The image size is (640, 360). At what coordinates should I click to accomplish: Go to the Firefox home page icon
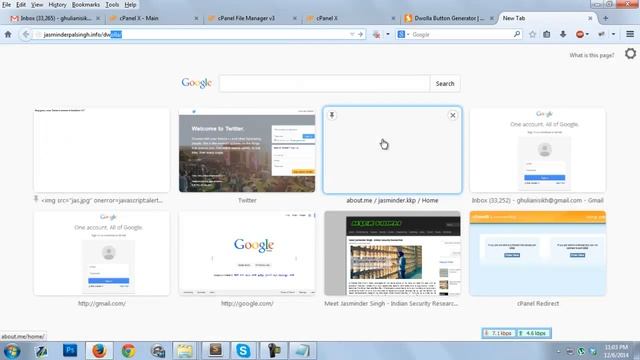[8, 34]
